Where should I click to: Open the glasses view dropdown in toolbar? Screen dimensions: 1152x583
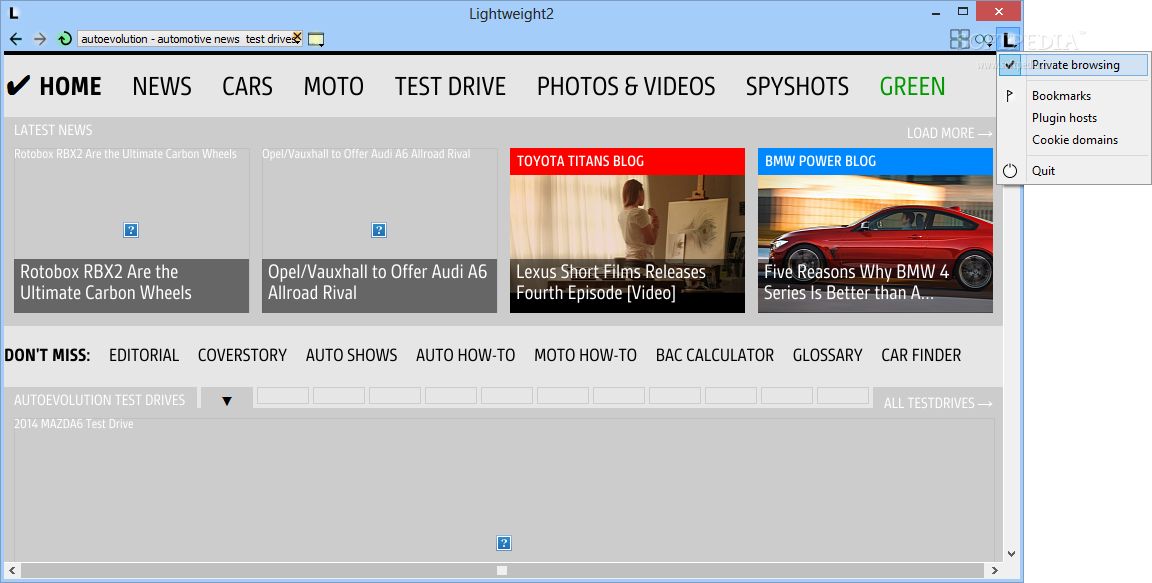[984, 40]
